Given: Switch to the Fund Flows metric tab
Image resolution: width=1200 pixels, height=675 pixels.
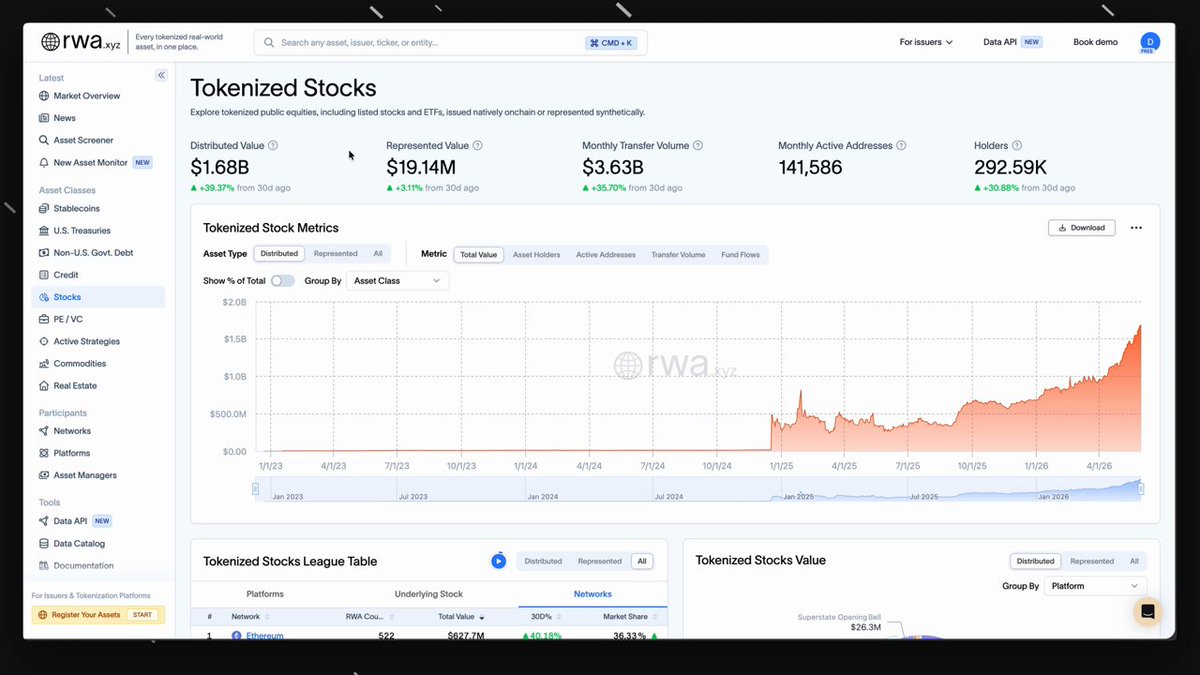Looking at the screenshot, I should tap(741, 255).
